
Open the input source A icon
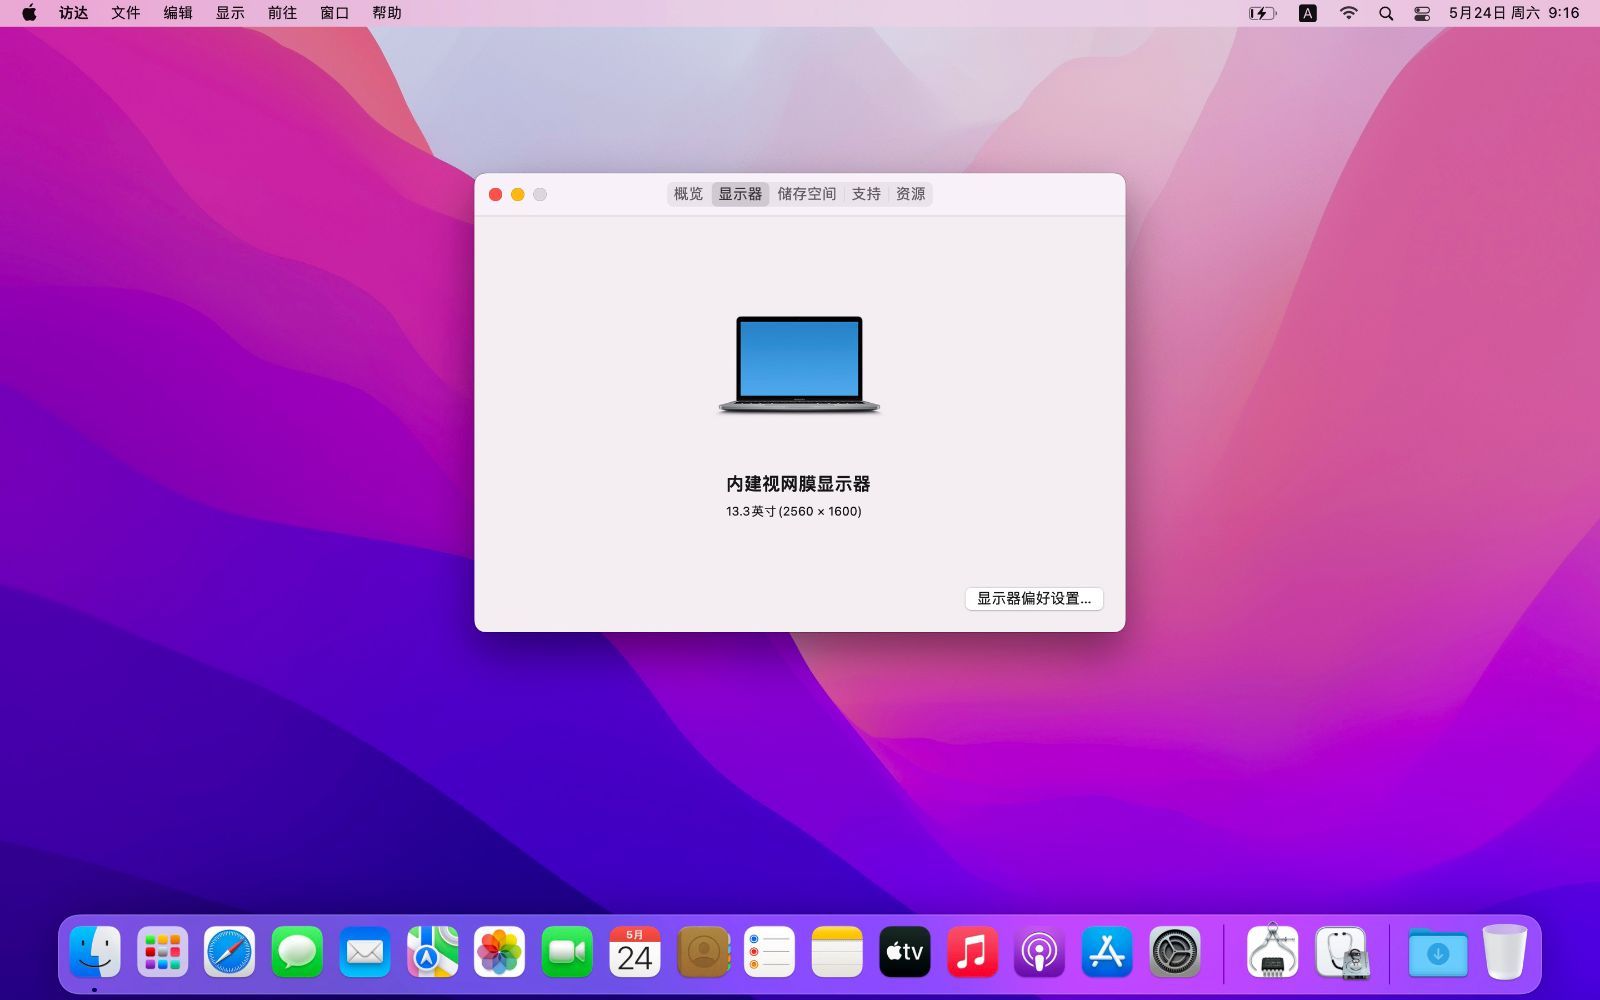[1308, 13]
